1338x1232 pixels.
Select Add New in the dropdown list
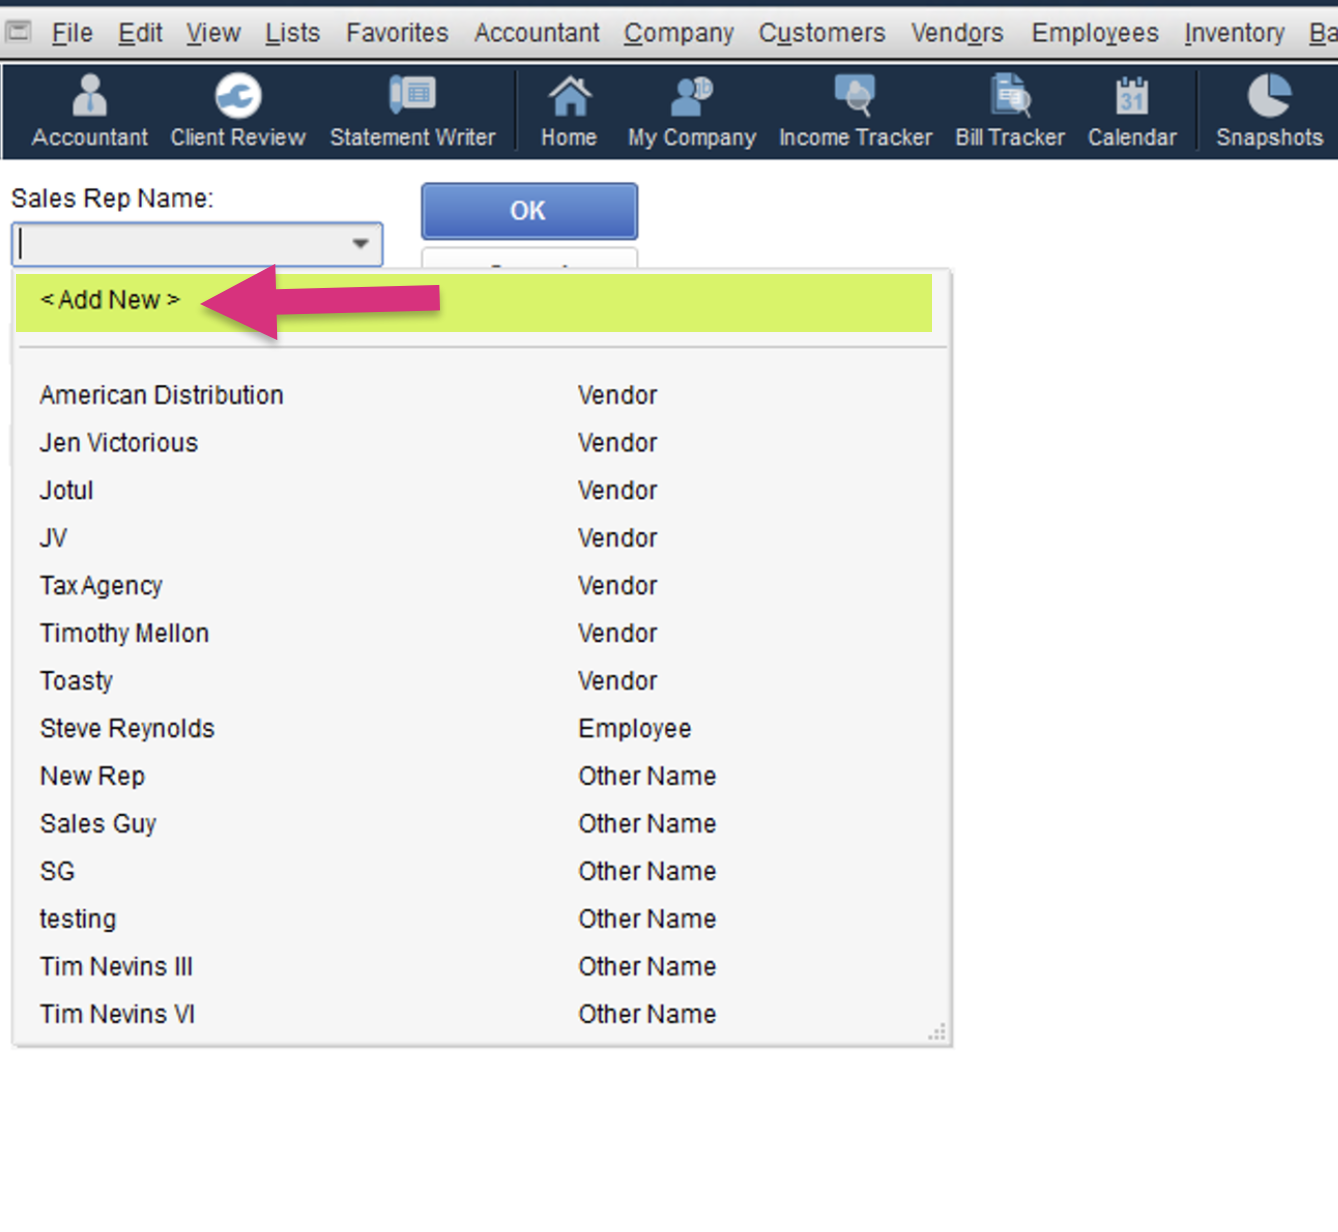[110, 300]
